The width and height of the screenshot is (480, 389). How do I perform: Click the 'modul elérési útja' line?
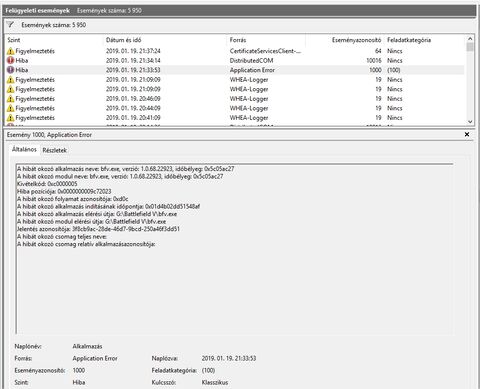click(91, 221)
